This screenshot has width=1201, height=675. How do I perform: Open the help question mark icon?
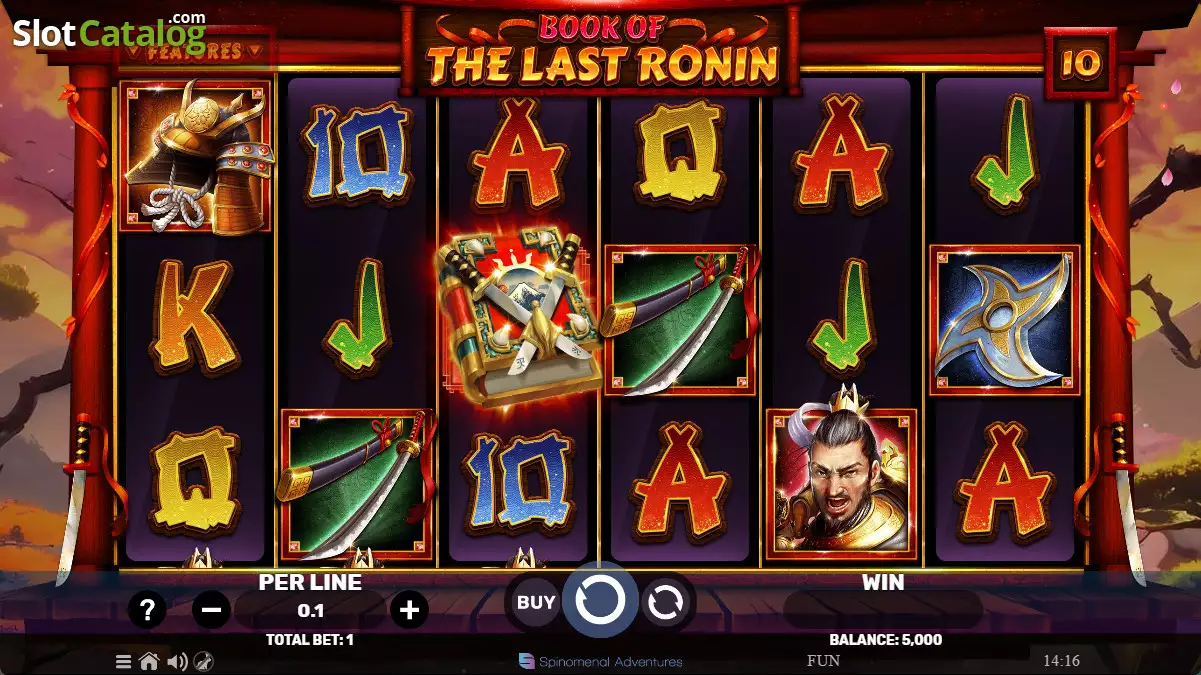coord(147,609)
